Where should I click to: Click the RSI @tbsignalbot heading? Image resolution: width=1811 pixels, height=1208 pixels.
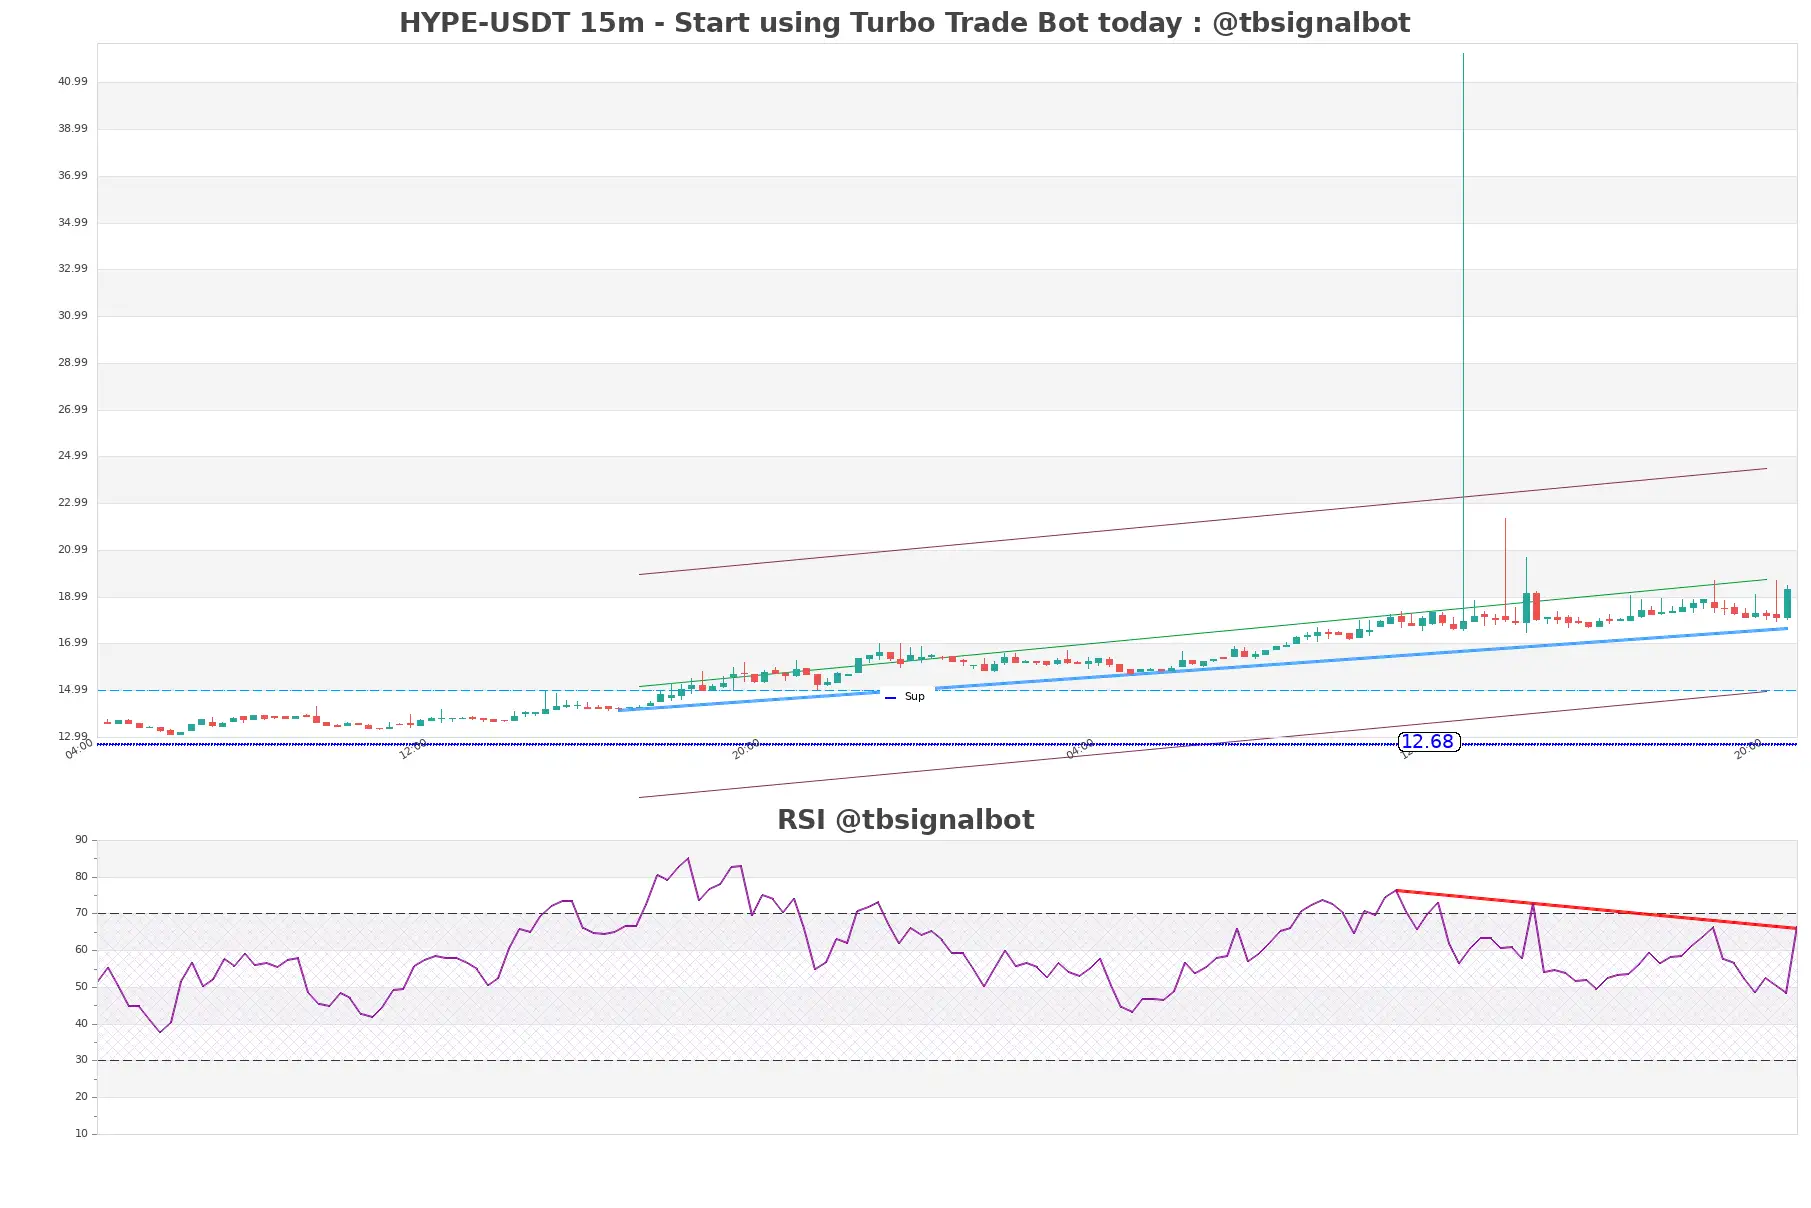tap(905, 820)
